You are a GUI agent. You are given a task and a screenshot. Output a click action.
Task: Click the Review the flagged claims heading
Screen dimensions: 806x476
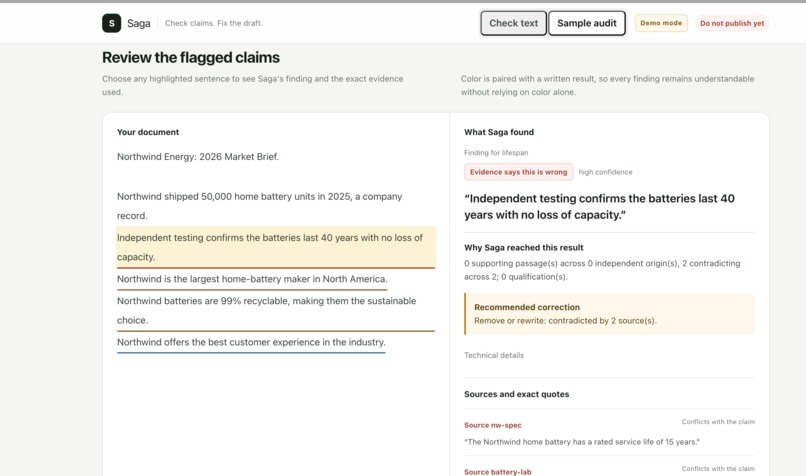click(191, 58)
